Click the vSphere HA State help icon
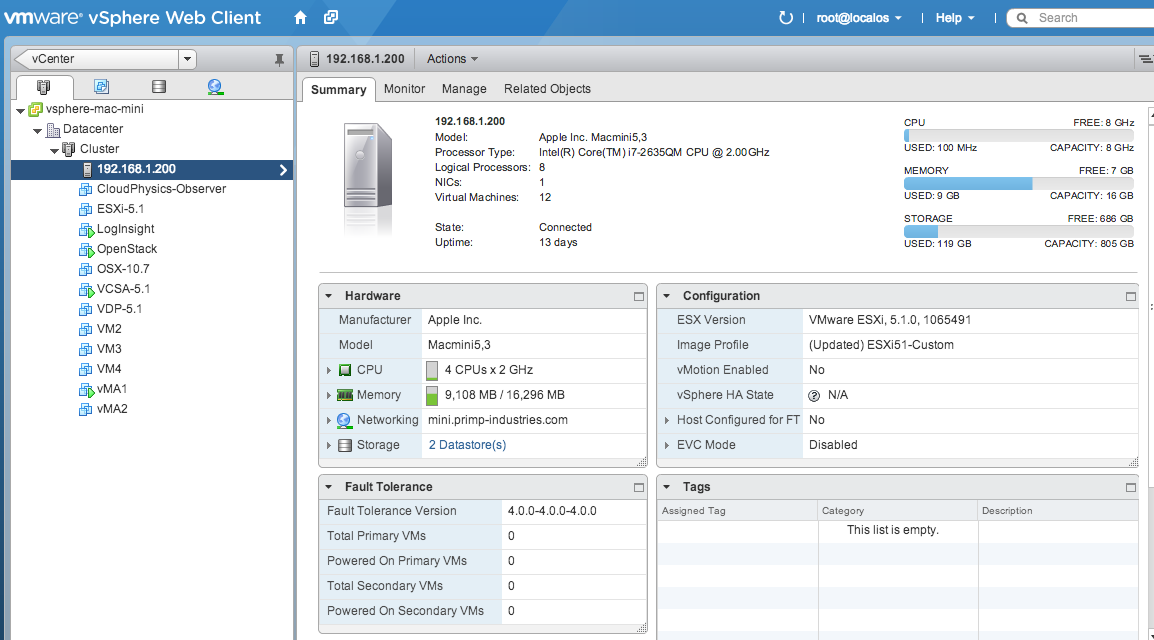This screenshot has height=640, width=1154. pos(814,396)
